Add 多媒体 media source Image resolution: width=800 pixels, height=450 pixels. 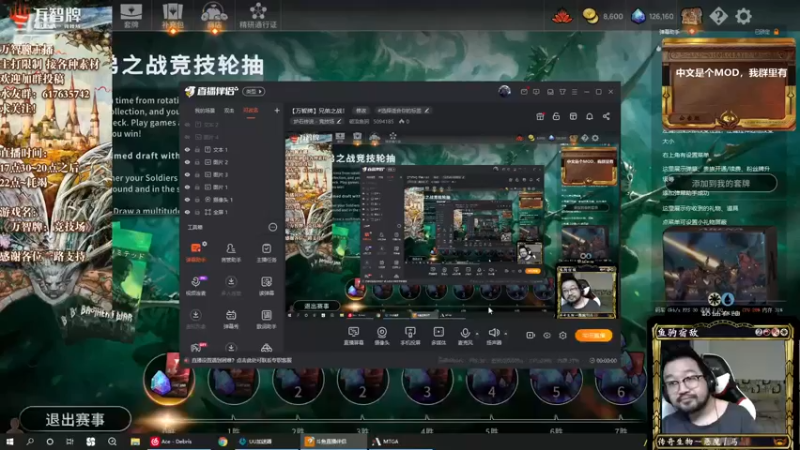click(x=438, y=336)
